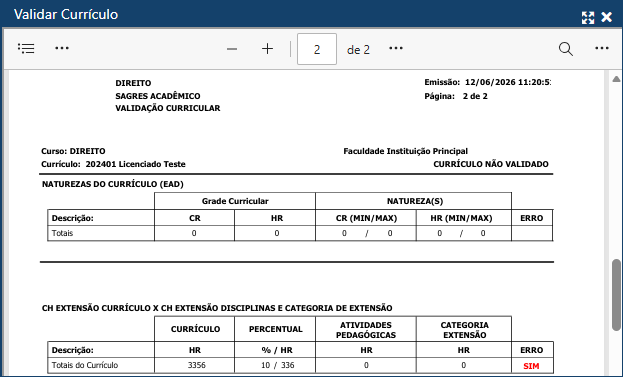Select the red 'SIM' error value

point(531,366)
